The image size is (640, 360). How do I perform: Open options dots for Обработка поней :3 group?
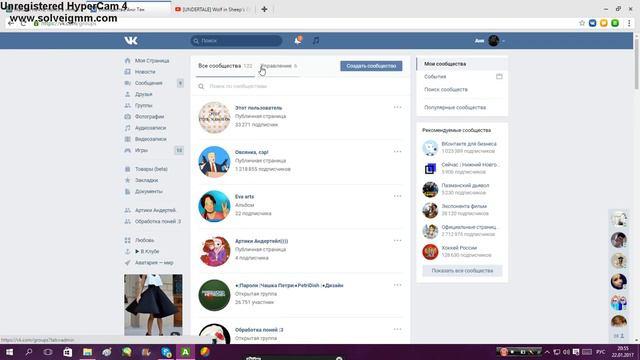[x=398, y=329]
